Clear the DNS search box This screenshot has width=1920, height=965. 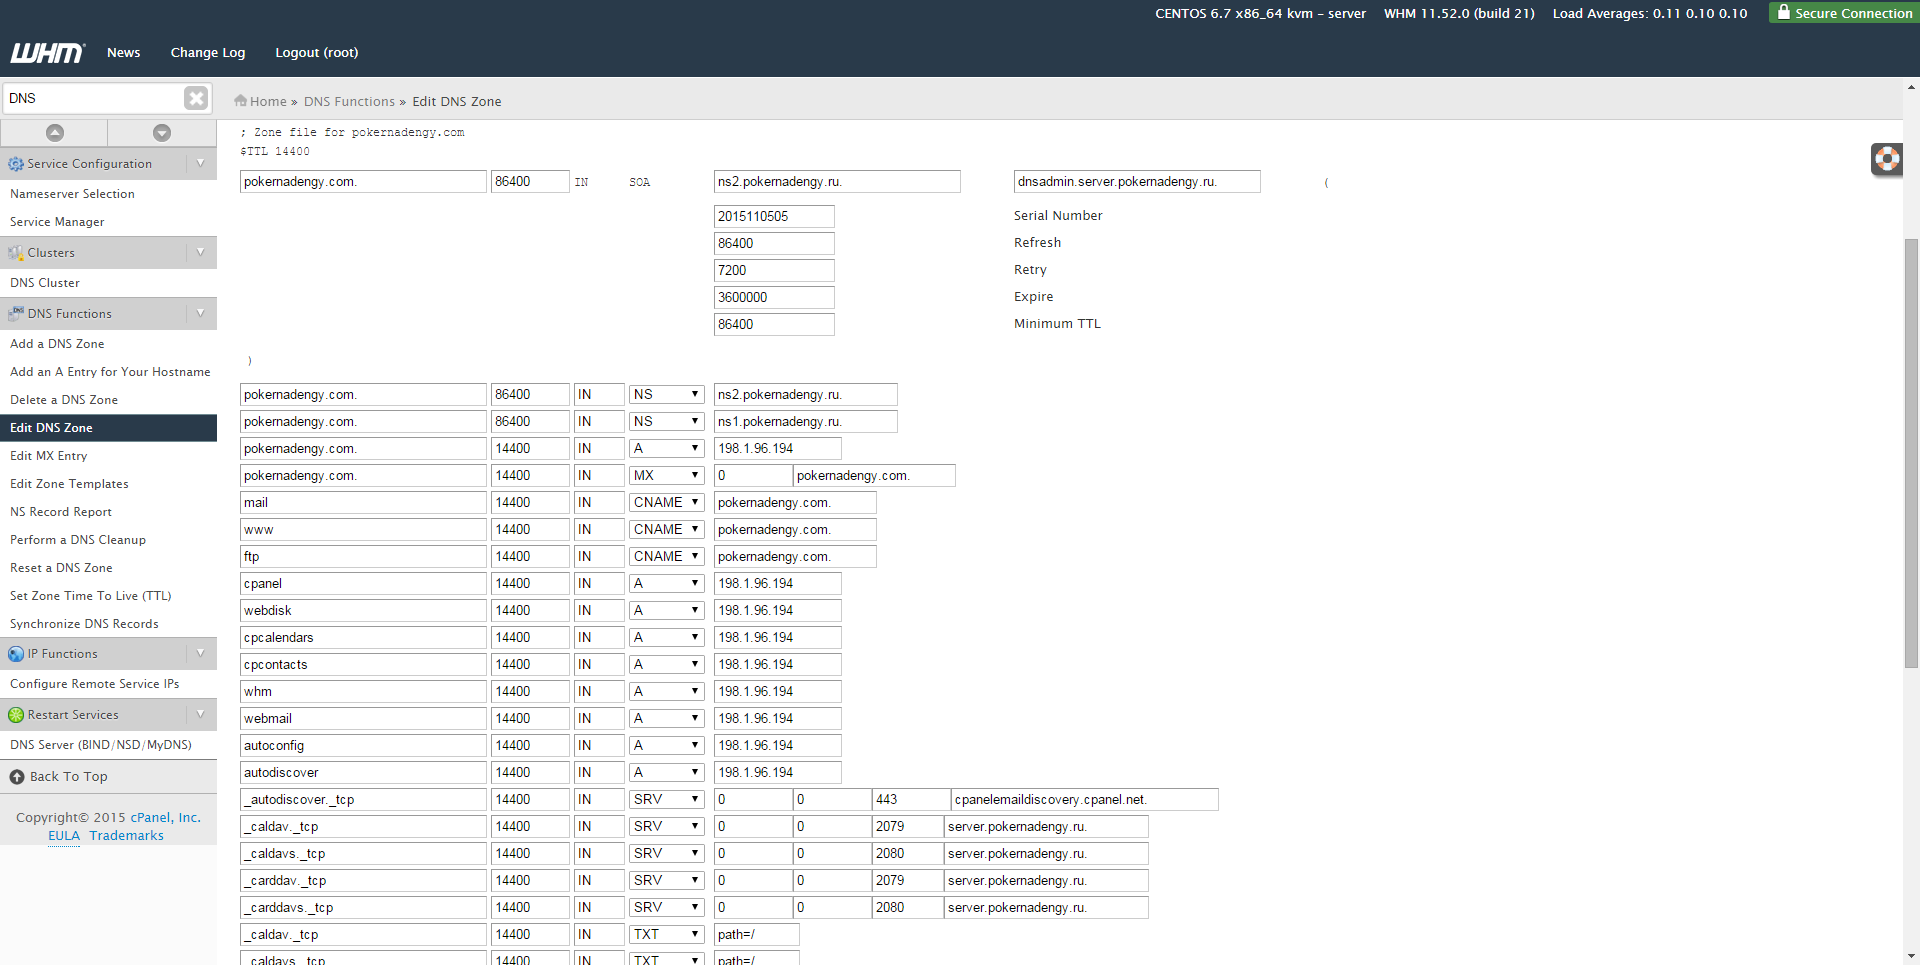196,98
